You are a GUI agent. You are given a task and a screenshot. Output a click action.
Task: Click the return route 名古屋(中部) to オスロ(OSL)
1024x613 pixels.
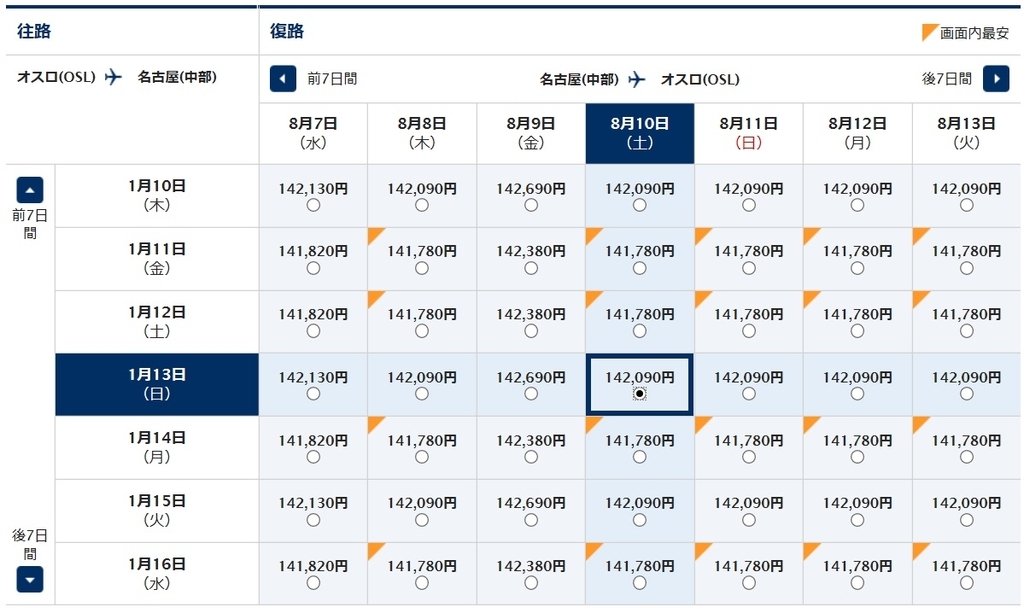(639, 80)
